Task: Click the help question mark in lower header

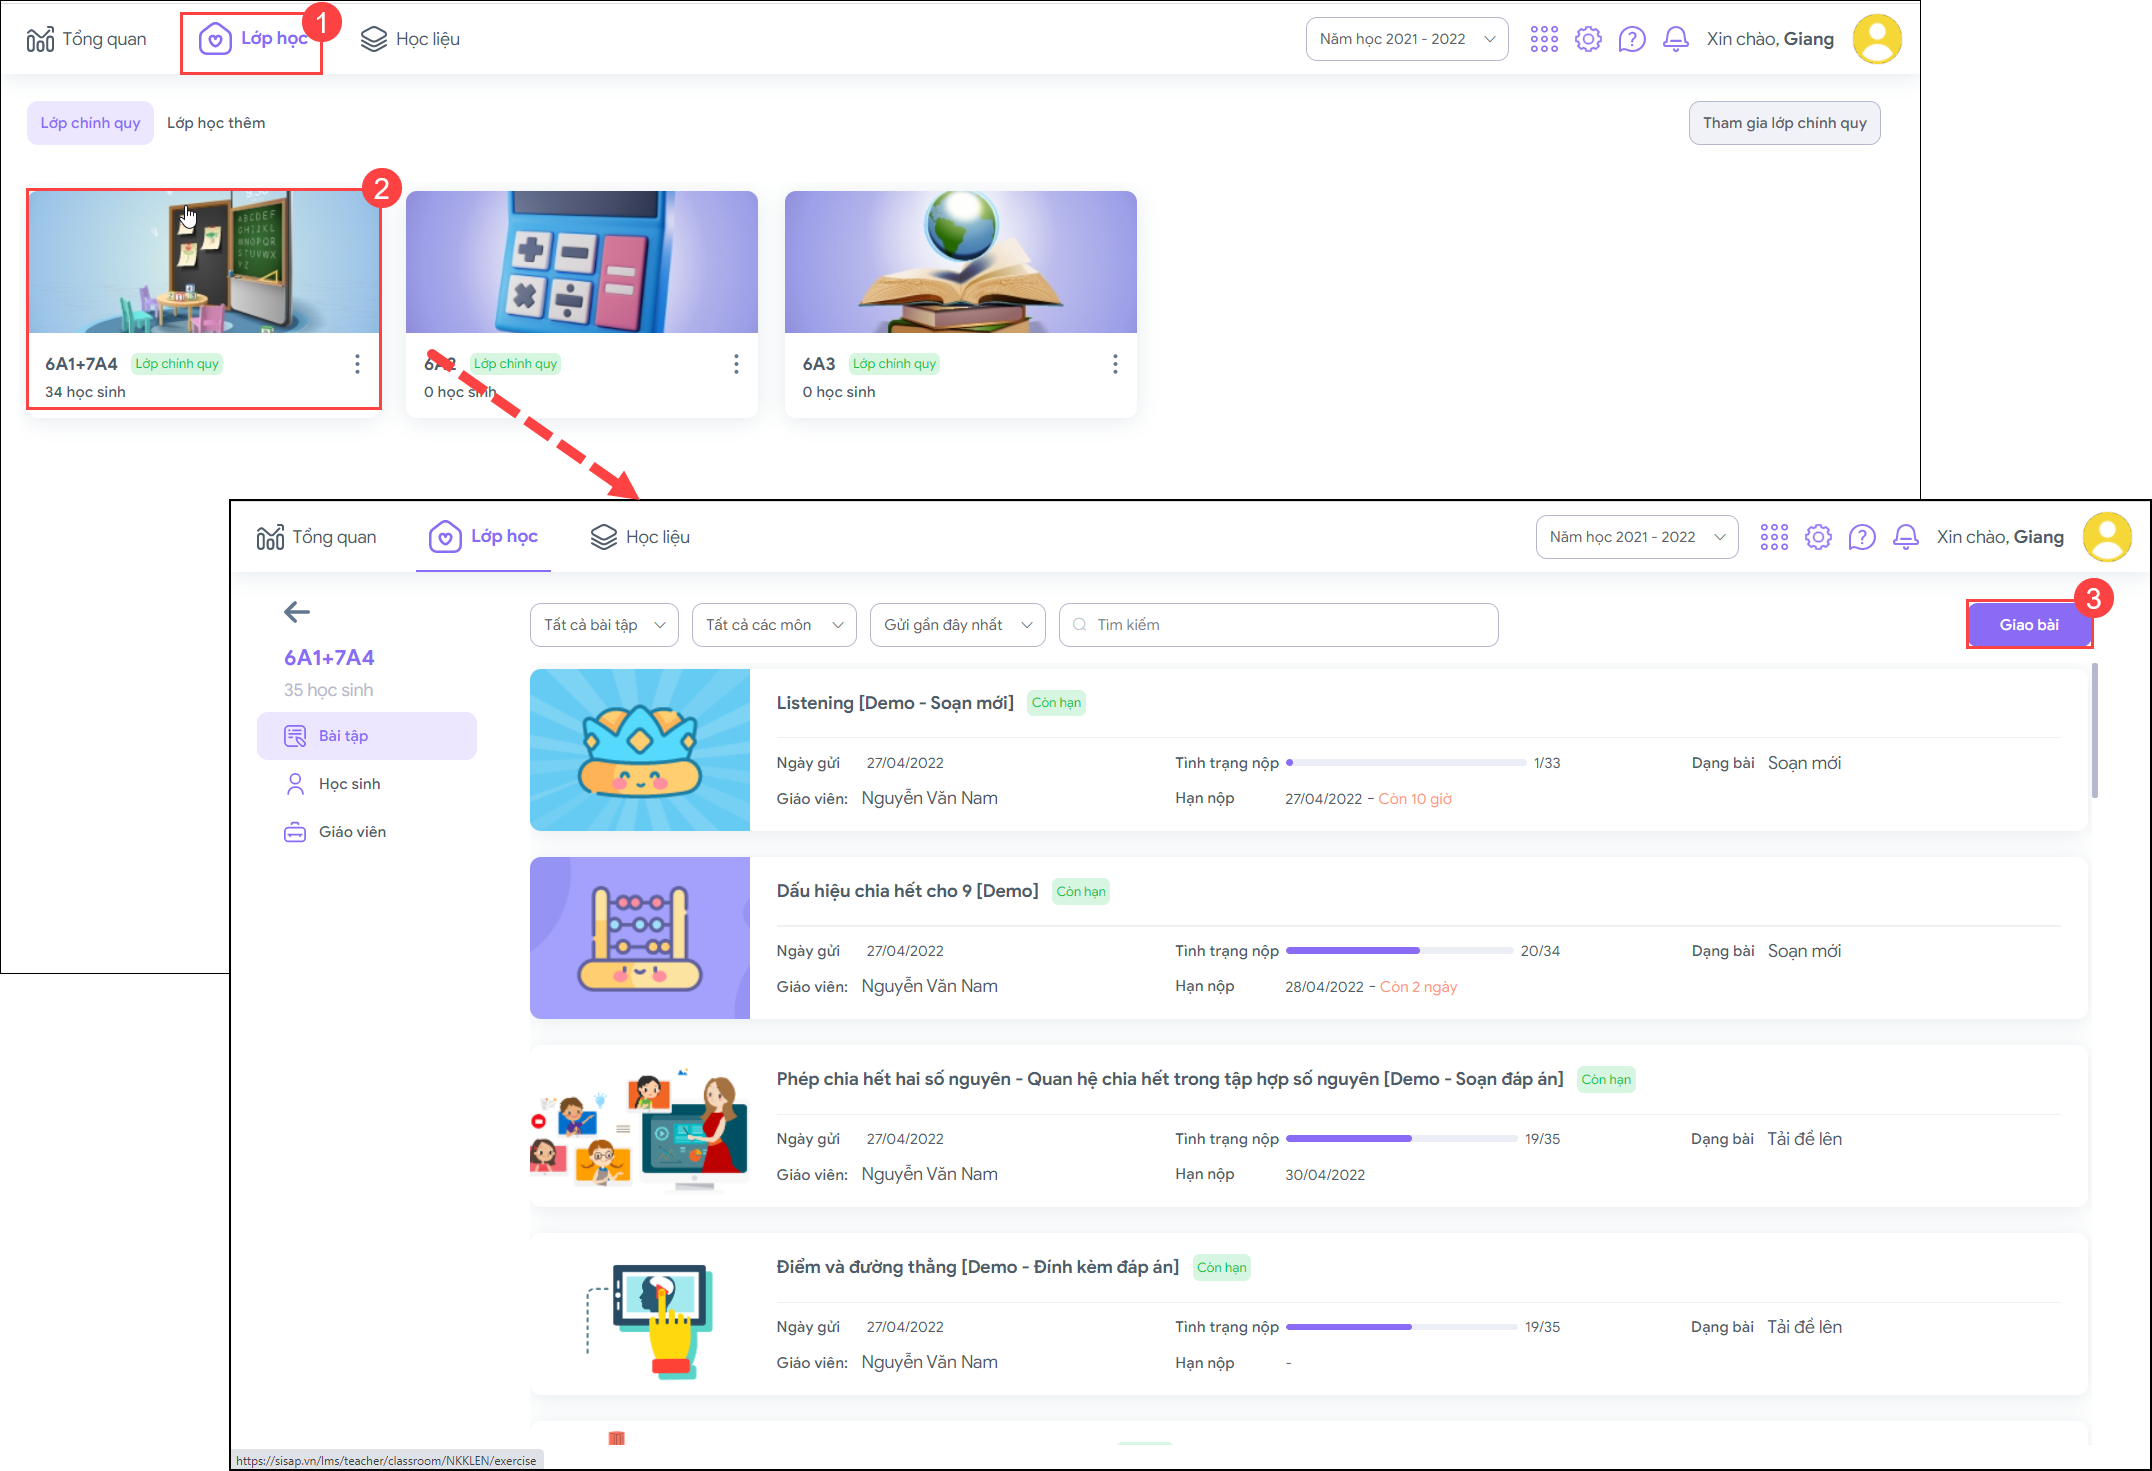Action: pos(1861,538)
